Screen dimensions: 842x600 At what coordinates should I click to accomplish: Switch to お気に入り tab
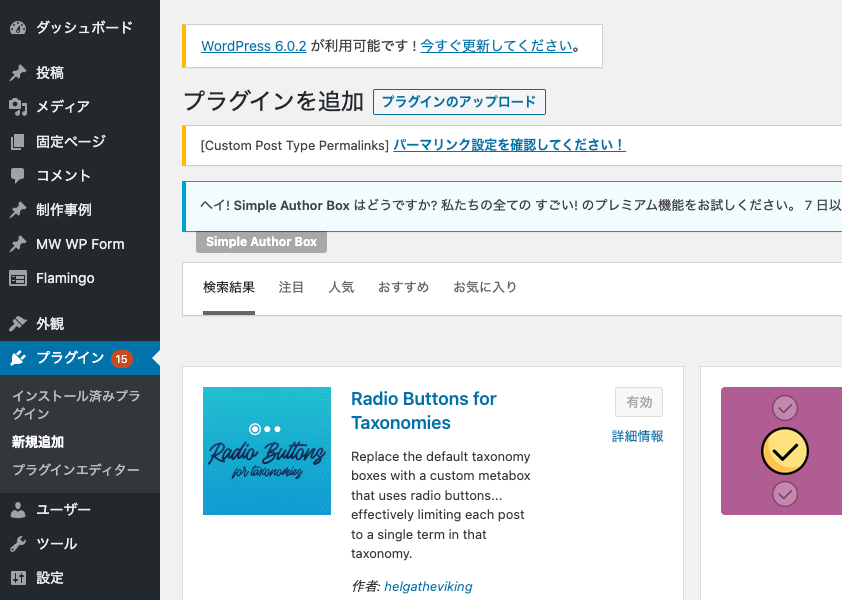(x=485, y=287)
